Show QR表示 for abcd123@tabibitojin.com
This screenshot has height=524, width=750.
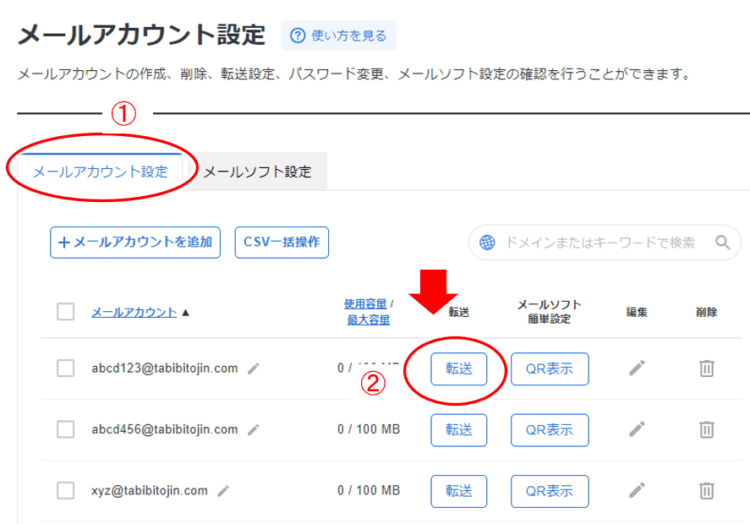(x=550, y=369)
